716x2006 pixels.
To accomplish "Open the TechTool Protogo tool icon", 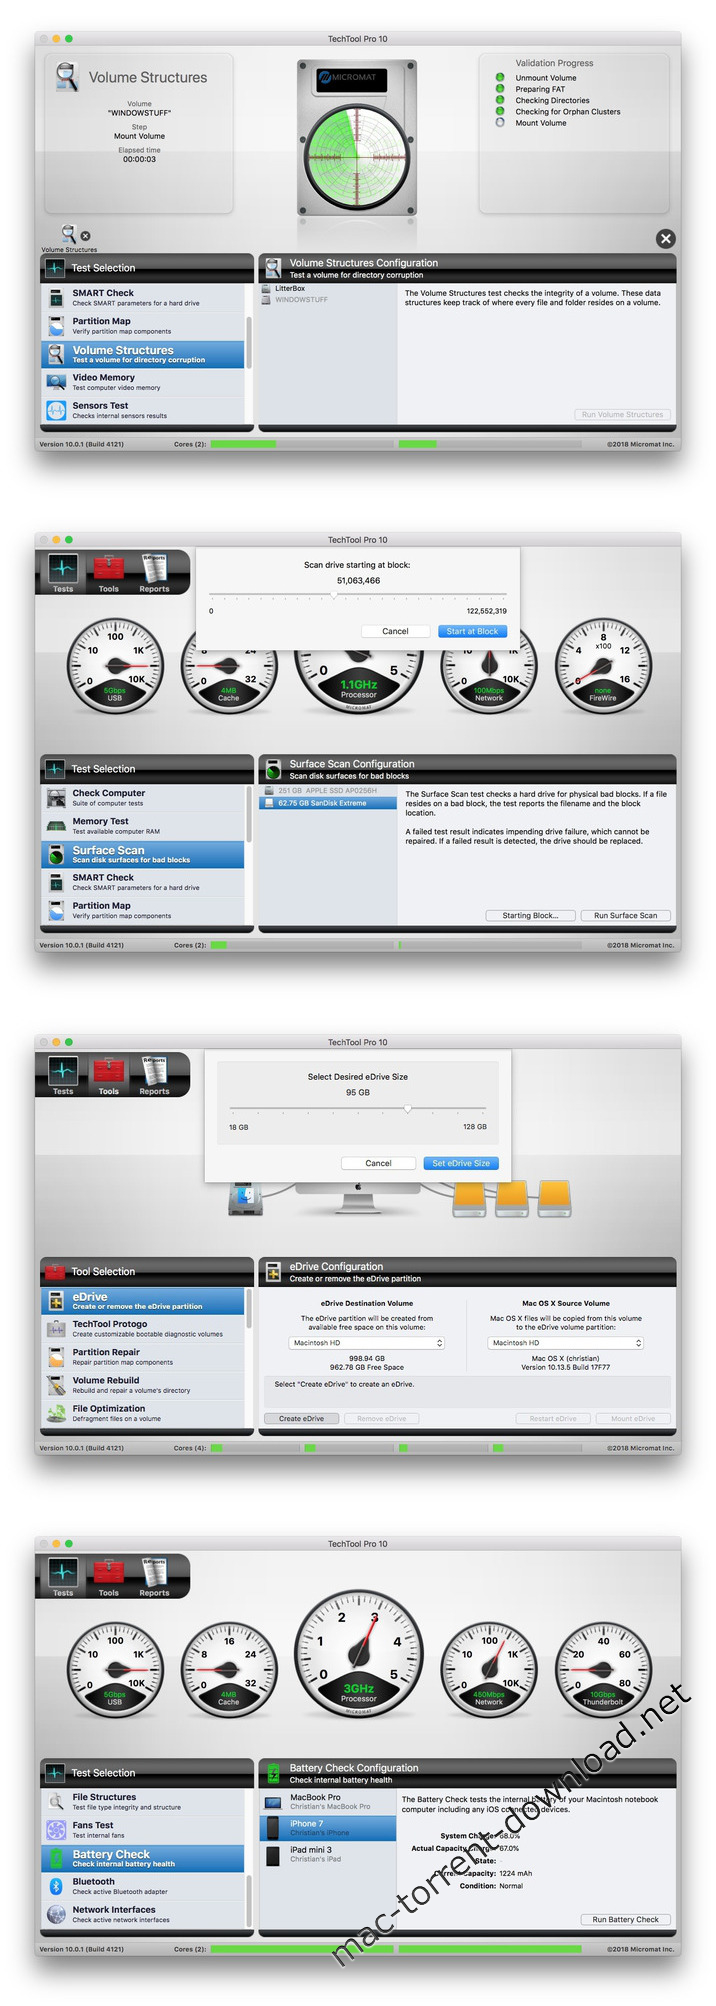I will (56, 1328).
